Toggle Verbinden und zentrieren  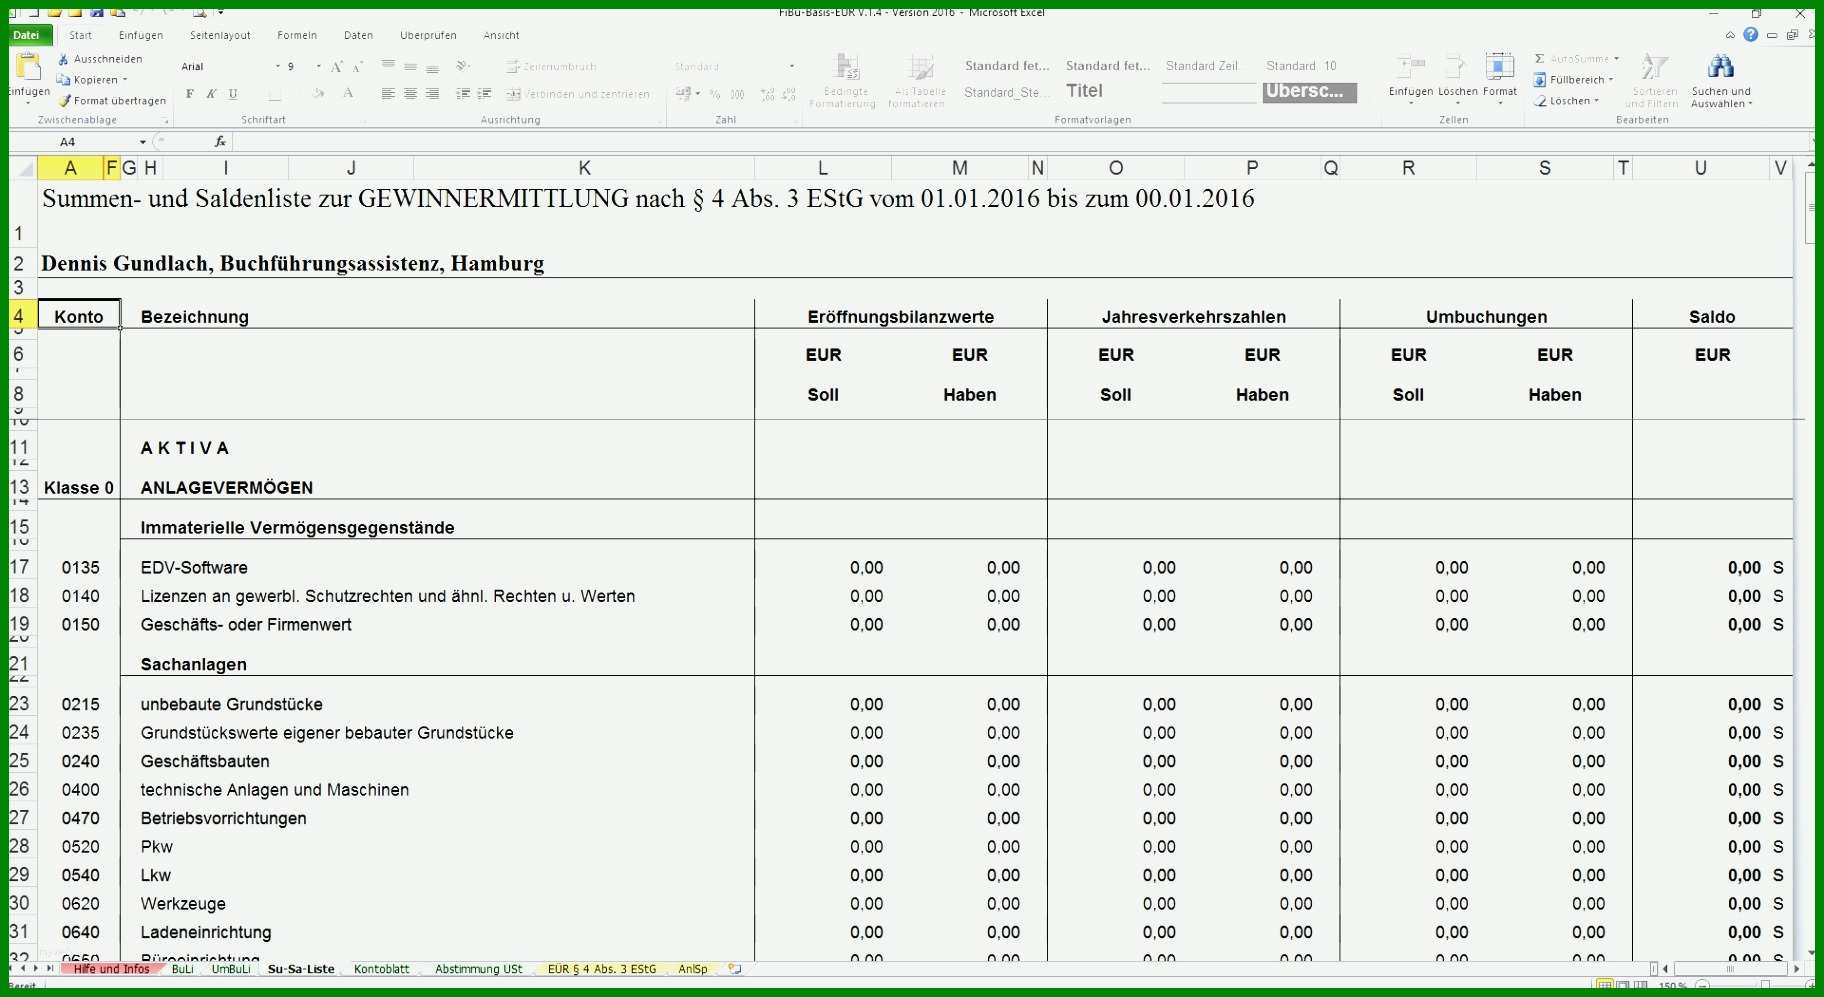click(578, 94)
